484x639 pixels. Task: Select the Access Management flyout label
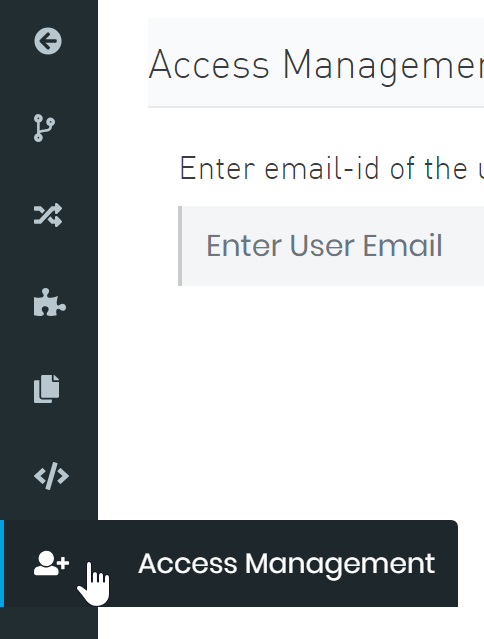point(287,564)
